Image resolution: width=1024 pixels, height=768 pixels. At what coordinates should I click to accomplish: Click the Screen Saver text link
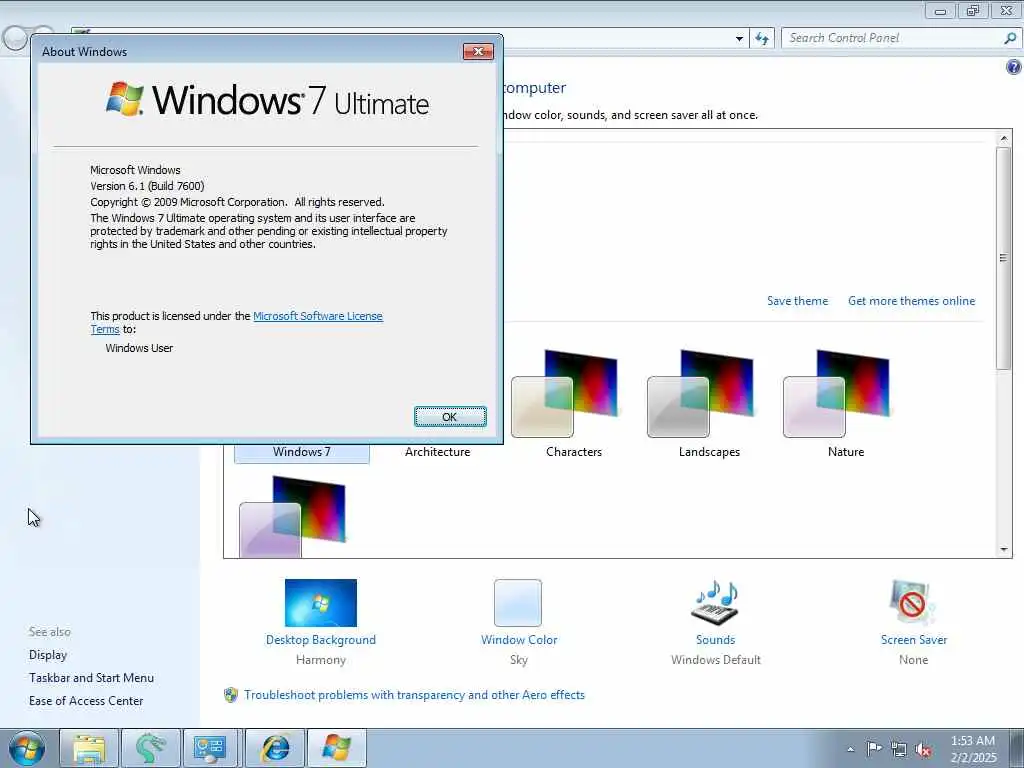pos(914,640)
